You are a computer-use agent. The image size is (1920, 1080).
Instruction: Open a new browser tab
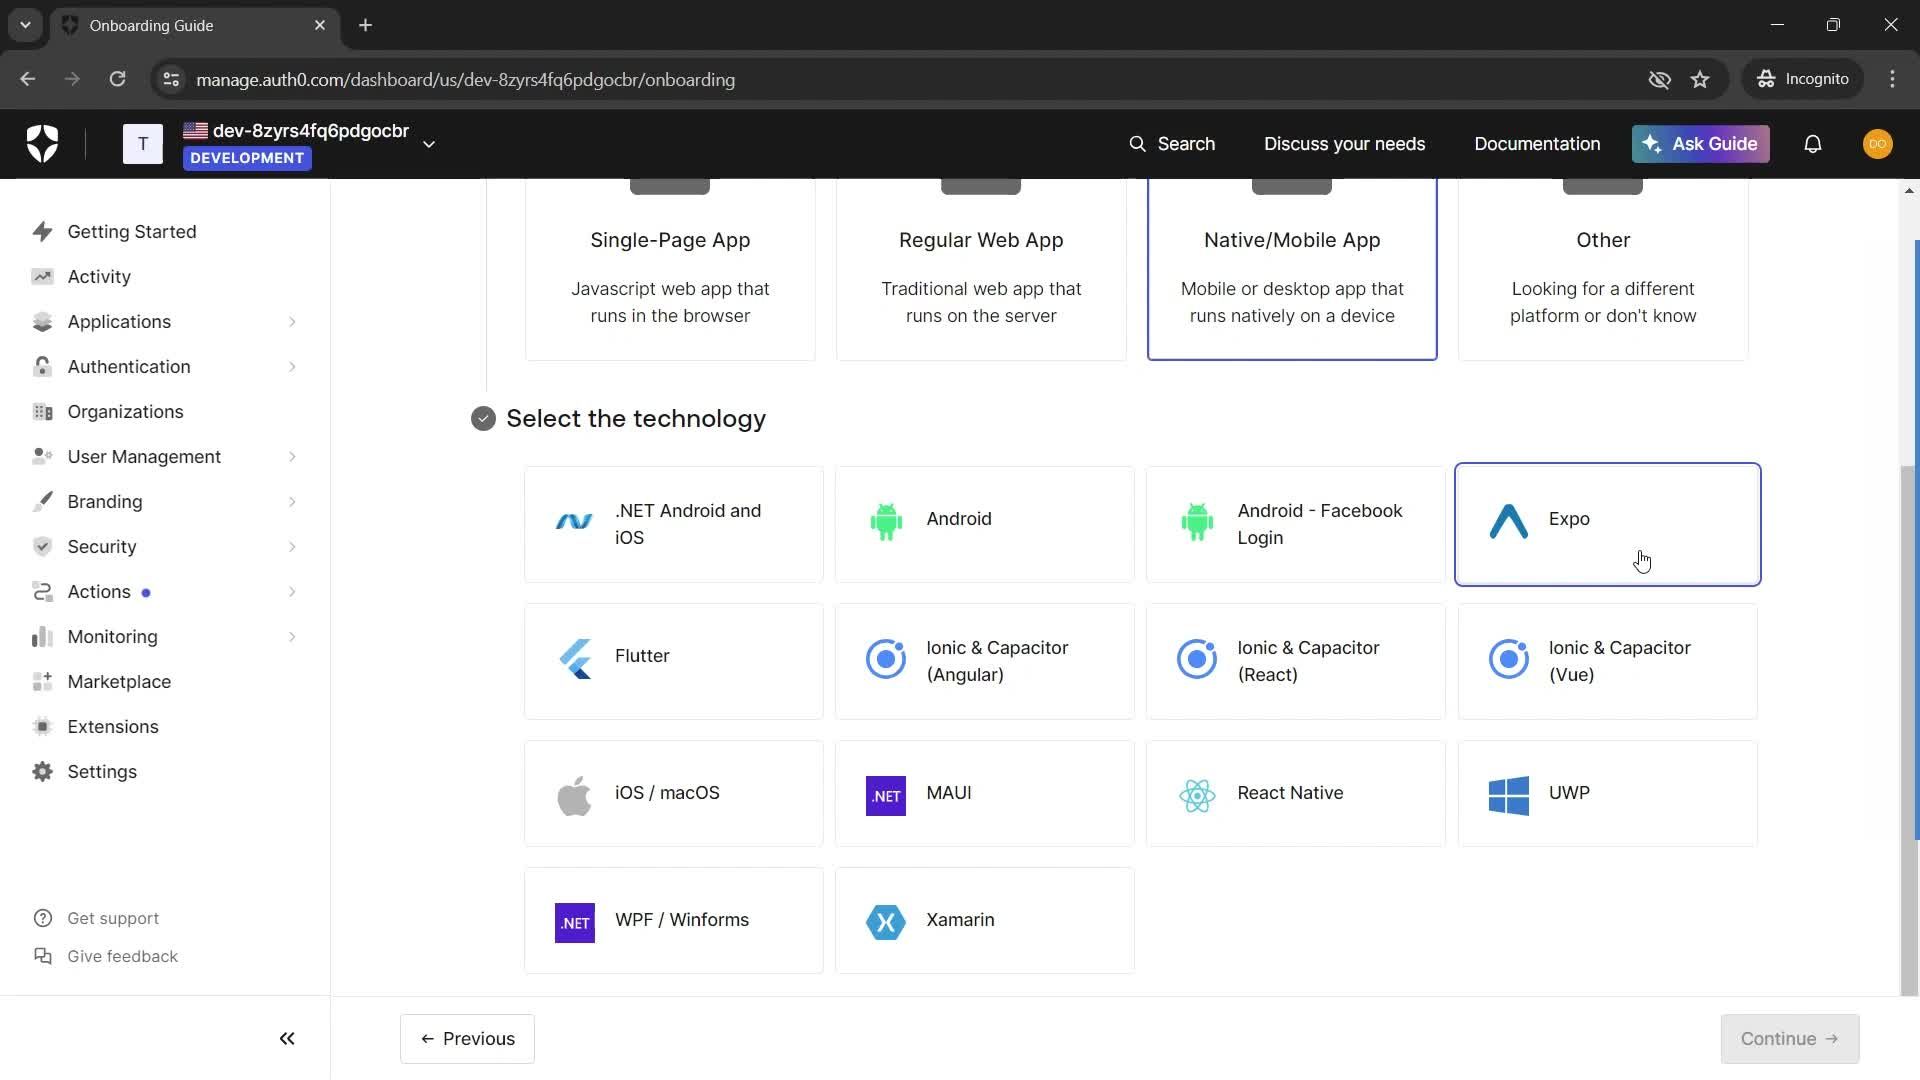[365, 25]
